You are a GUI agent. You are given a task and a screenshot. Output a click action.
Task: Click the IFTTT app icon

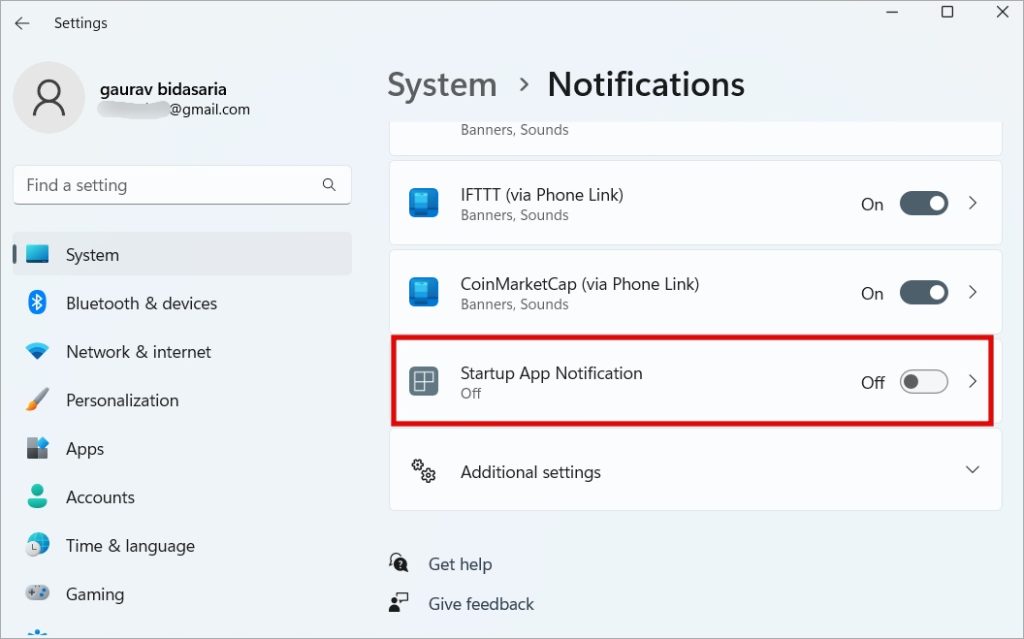[424, 203]
